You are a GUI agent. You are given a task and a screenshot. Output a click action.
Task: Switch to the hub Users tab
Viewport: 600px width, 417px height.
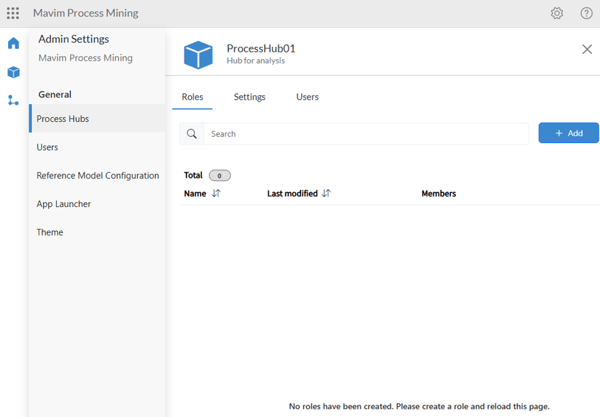tap(307, 97)
